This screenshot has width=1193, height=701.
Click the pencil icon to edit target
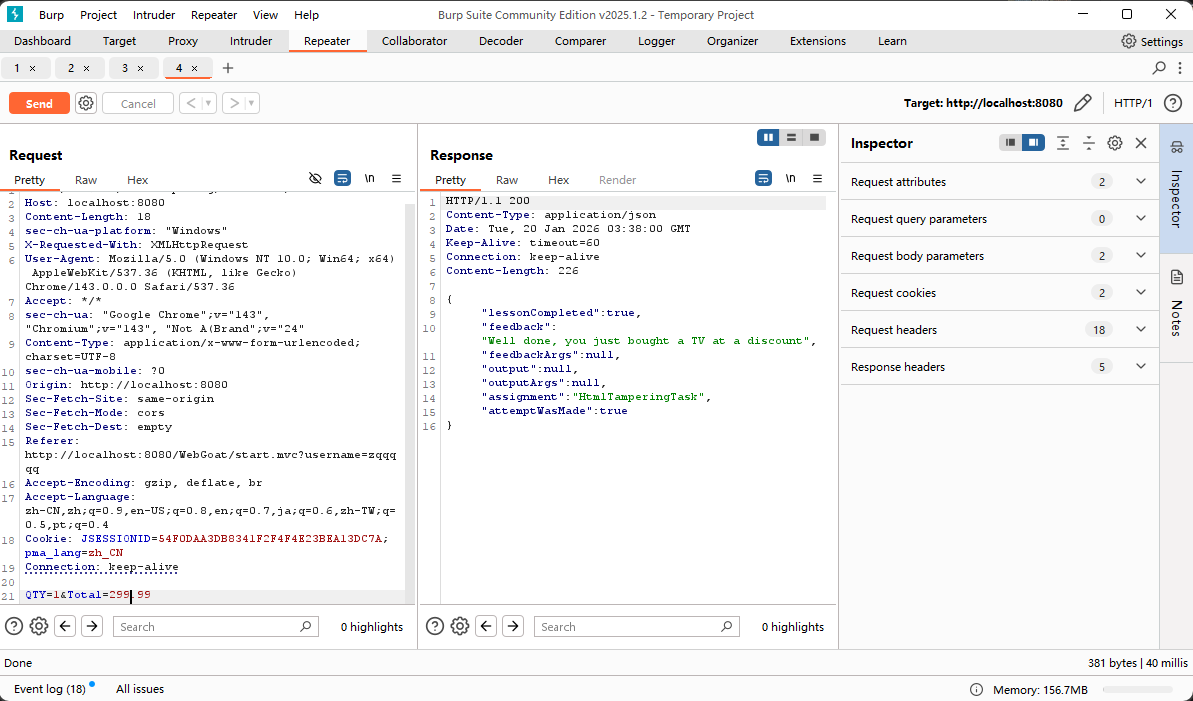[x=1082, y=103]
